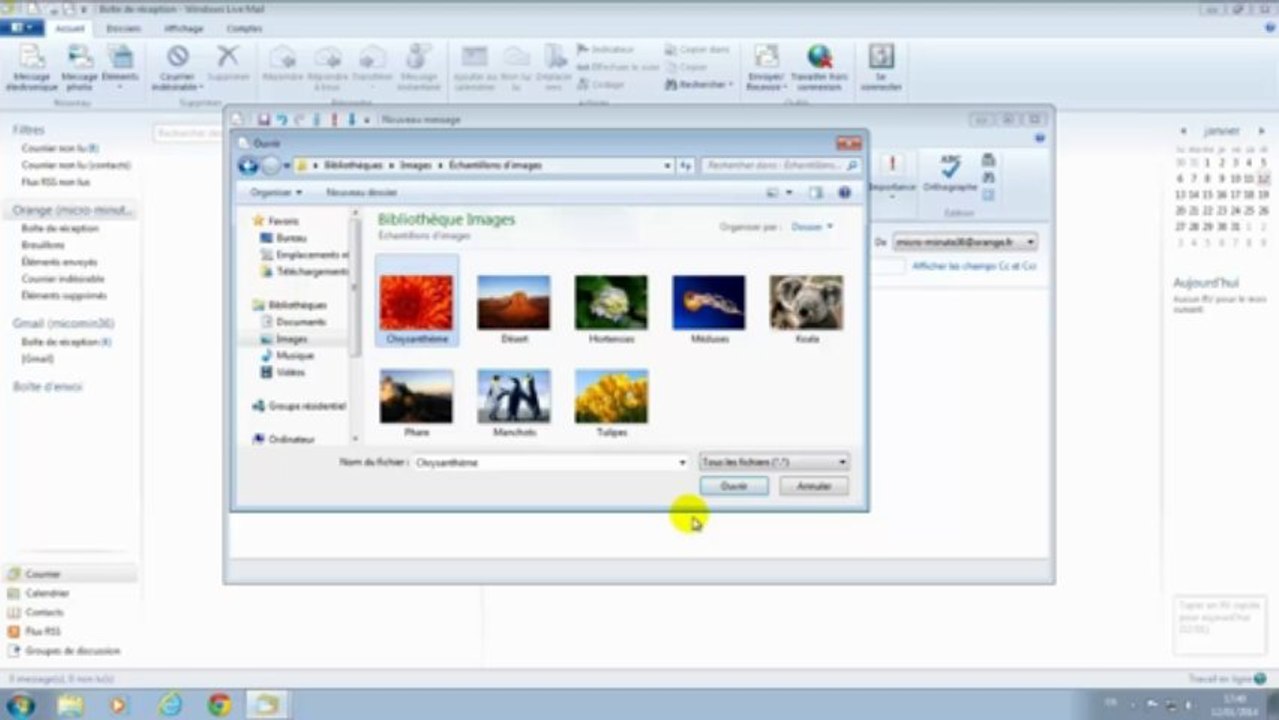Click Importance icon in new message window
1279x720 pixels.
pyautogui.click(x=892, y=174)
